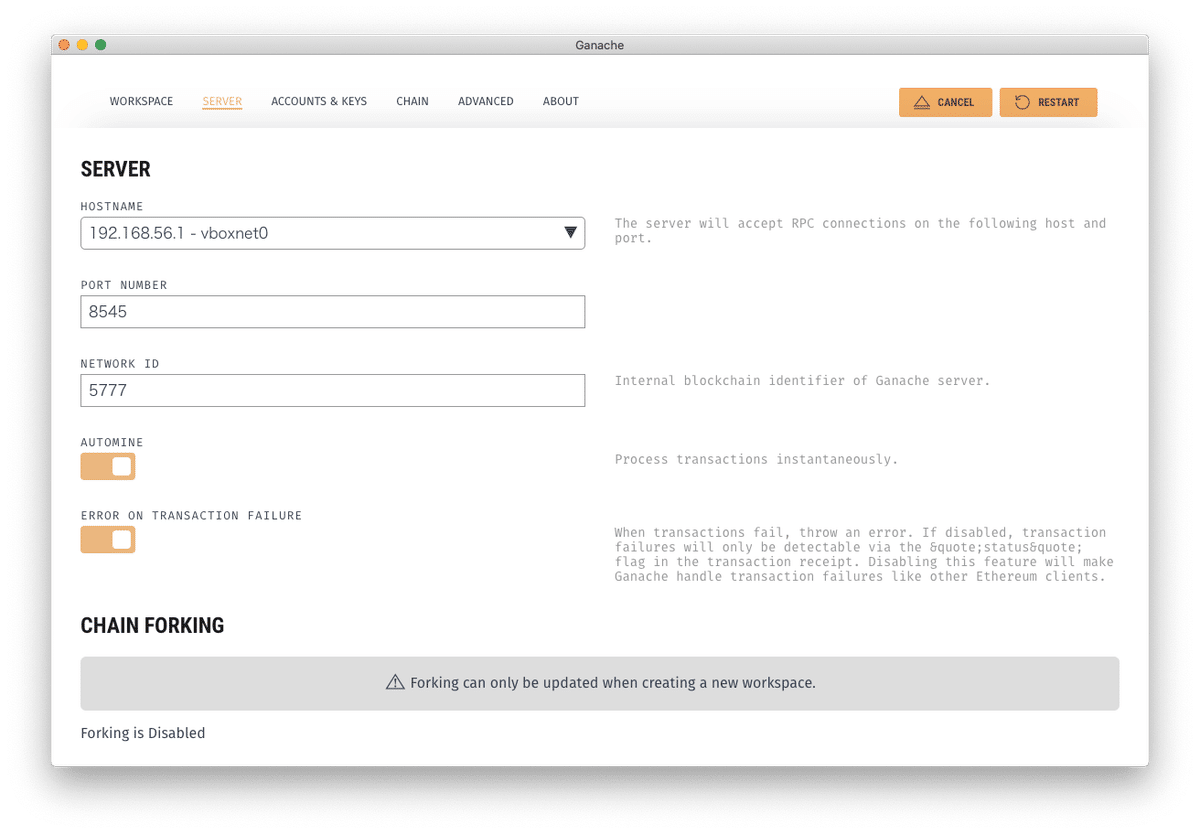Open the Advanced tab

coord(486,101)
